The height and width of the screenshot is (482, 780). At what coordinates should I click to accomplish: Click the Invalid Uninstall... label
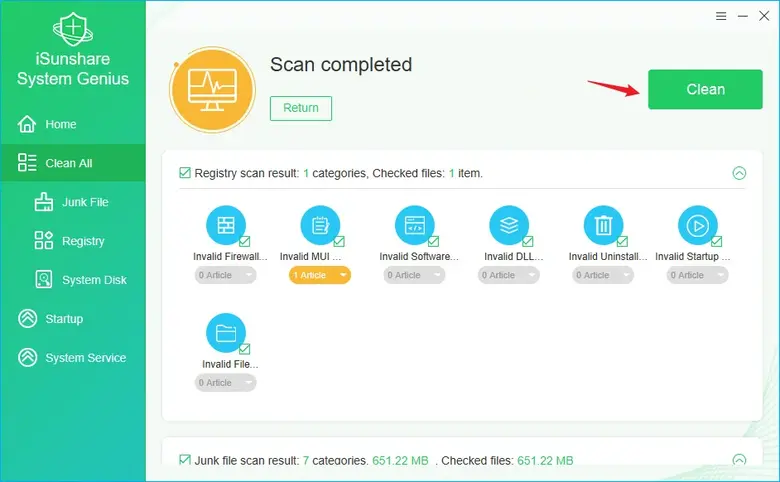pyautogui.click(x=608, y=257)
